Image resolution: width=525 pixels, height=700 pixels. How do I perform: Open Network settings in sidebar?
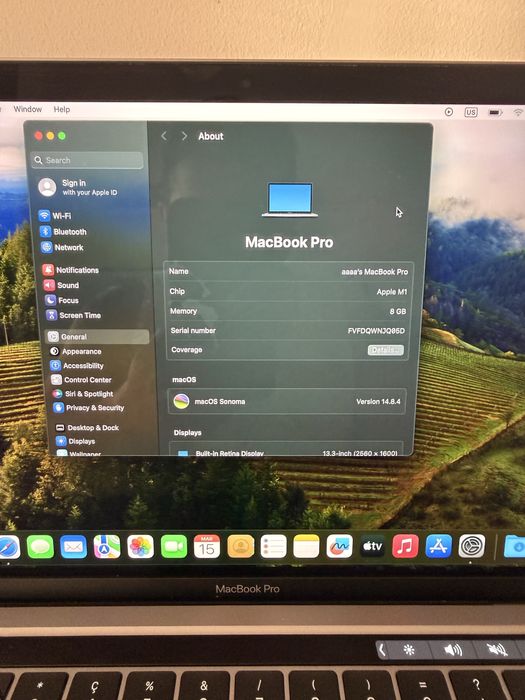[62, 247]
